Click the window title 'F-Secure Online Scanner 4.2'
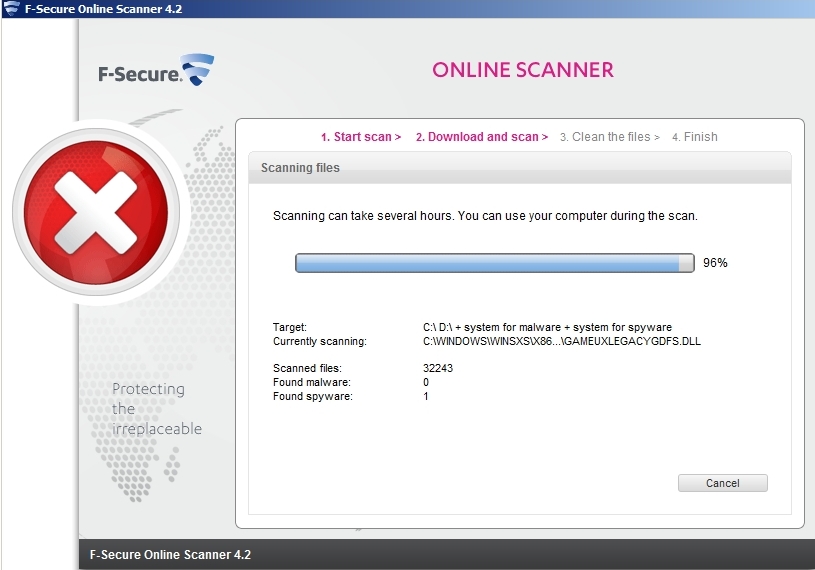 [x=103, y=9]
